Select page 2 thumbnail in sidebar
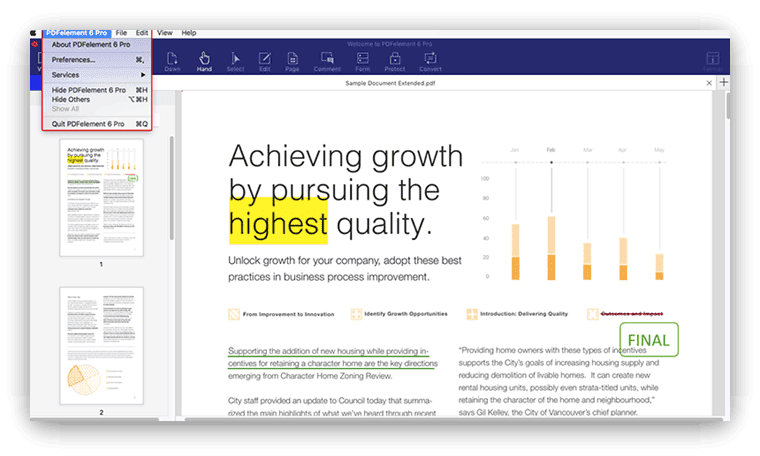Viewport: 760px width, 456px height. click(x=101, y=343)
